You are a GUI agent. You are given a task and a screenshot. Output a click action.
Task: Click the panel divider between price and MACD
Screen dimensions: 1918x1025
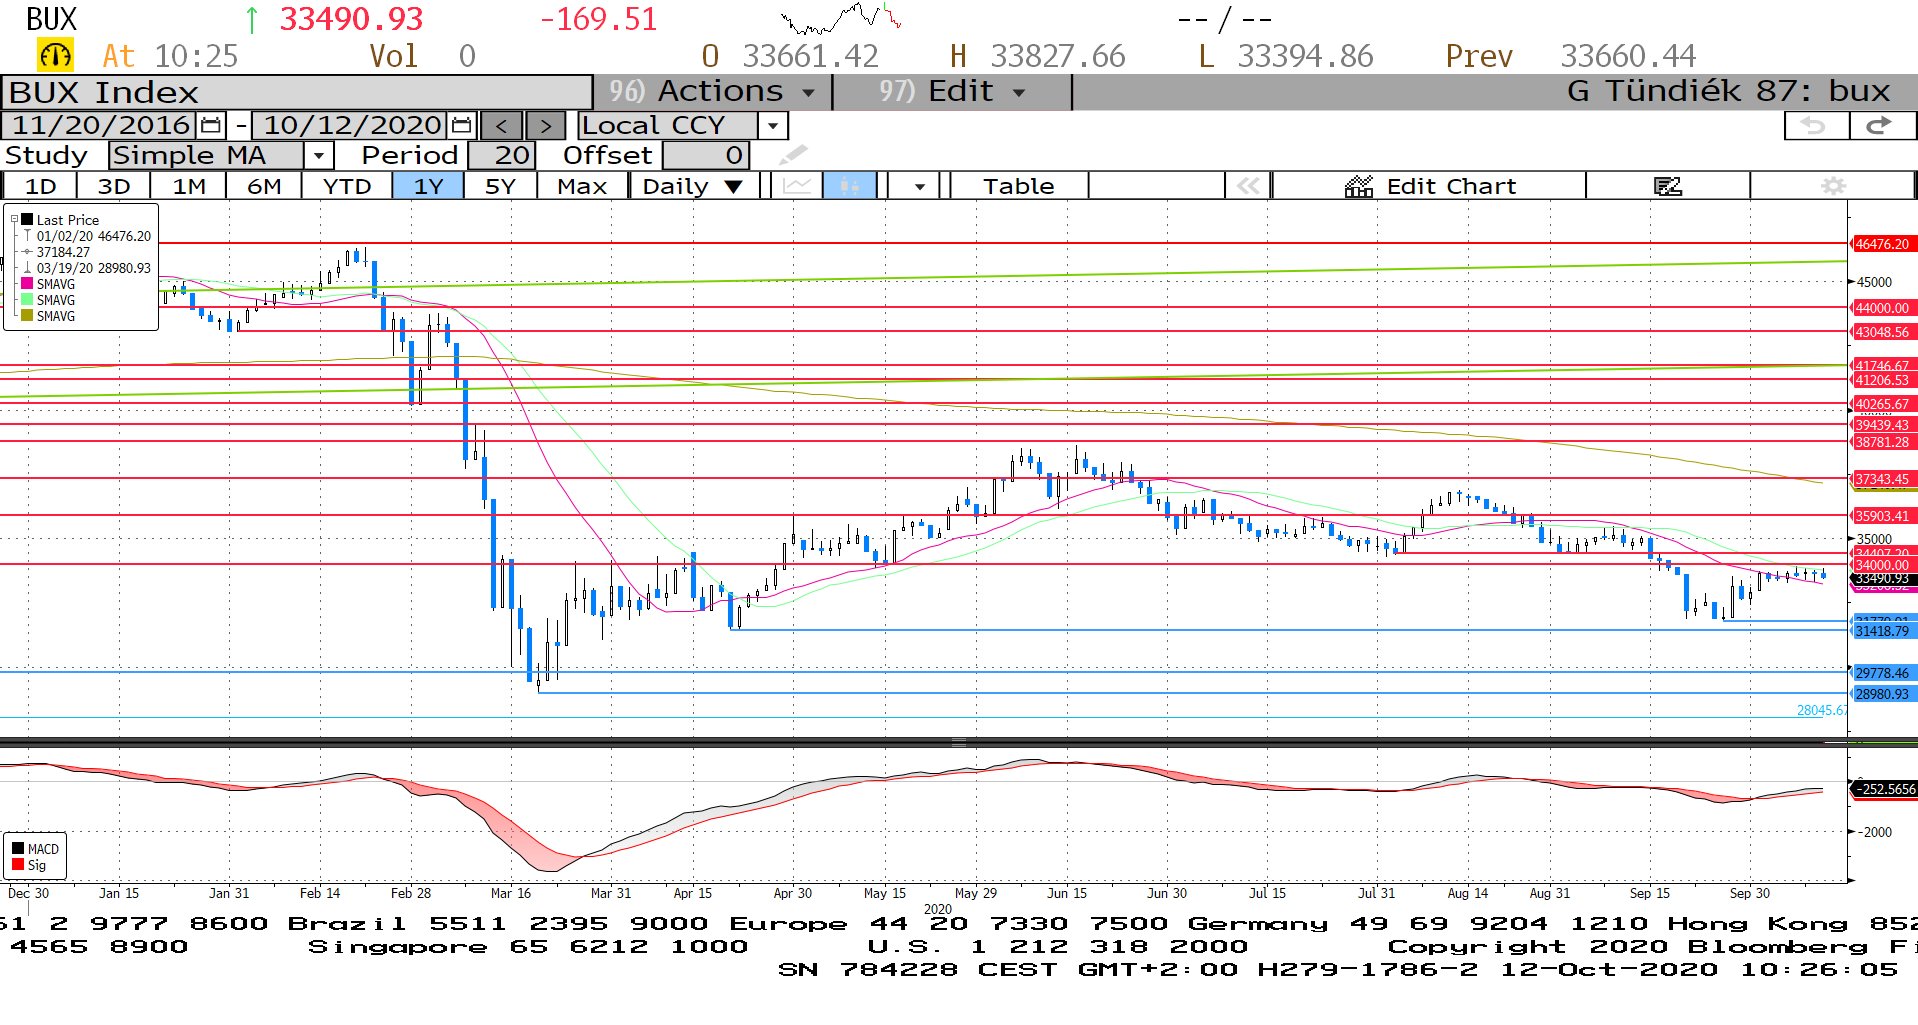pos(959,742)
